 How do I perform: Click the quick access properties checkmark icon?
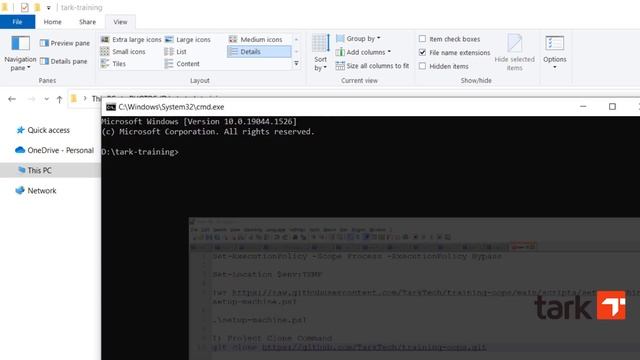coord(24,7)
